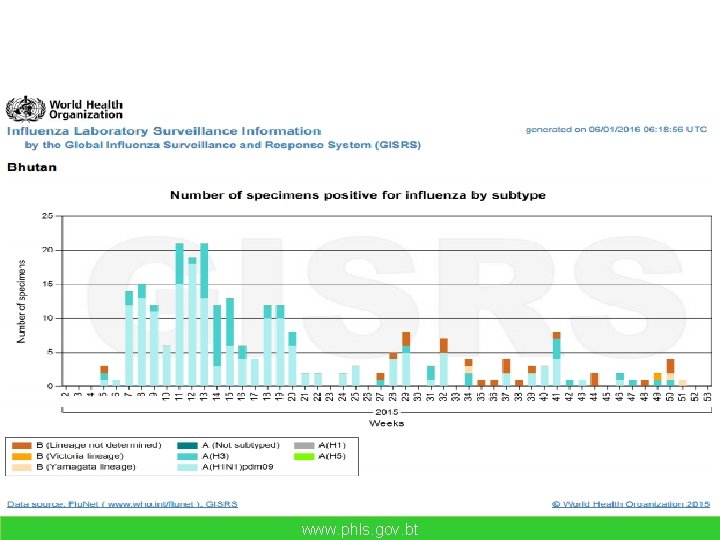The height and width of the screenshot is (540, 720).
Task: Open the World Health Organization 2015 copyright link
Action: [x=631, y=504]
